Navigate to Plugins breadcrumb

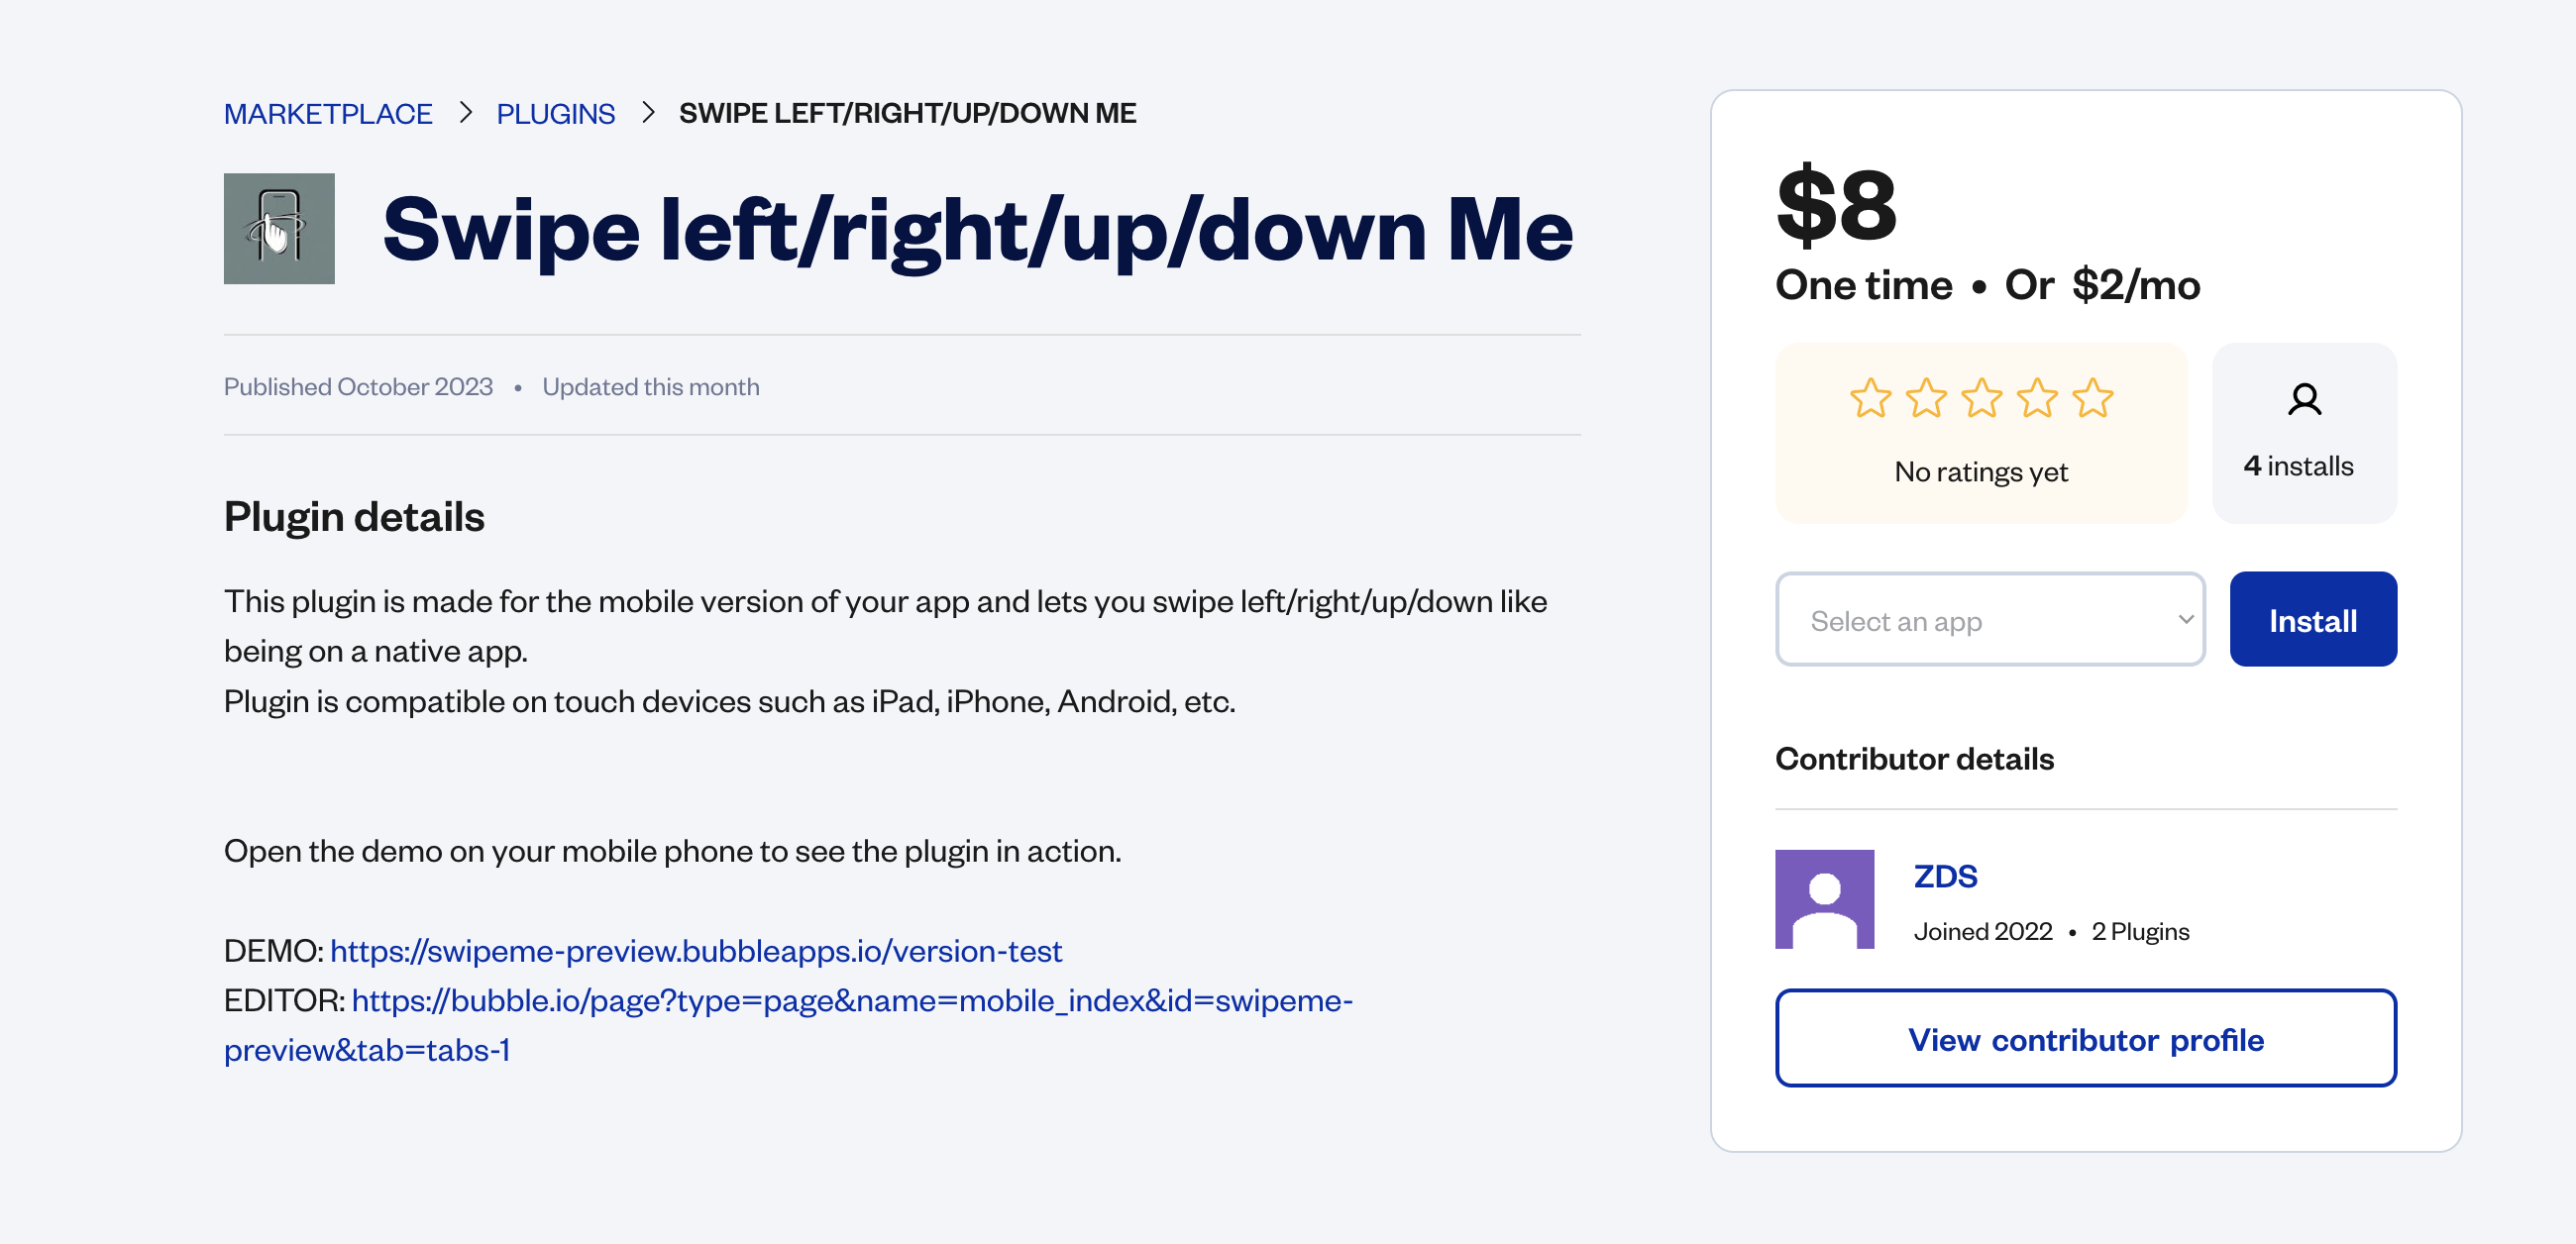pos(555,114)
